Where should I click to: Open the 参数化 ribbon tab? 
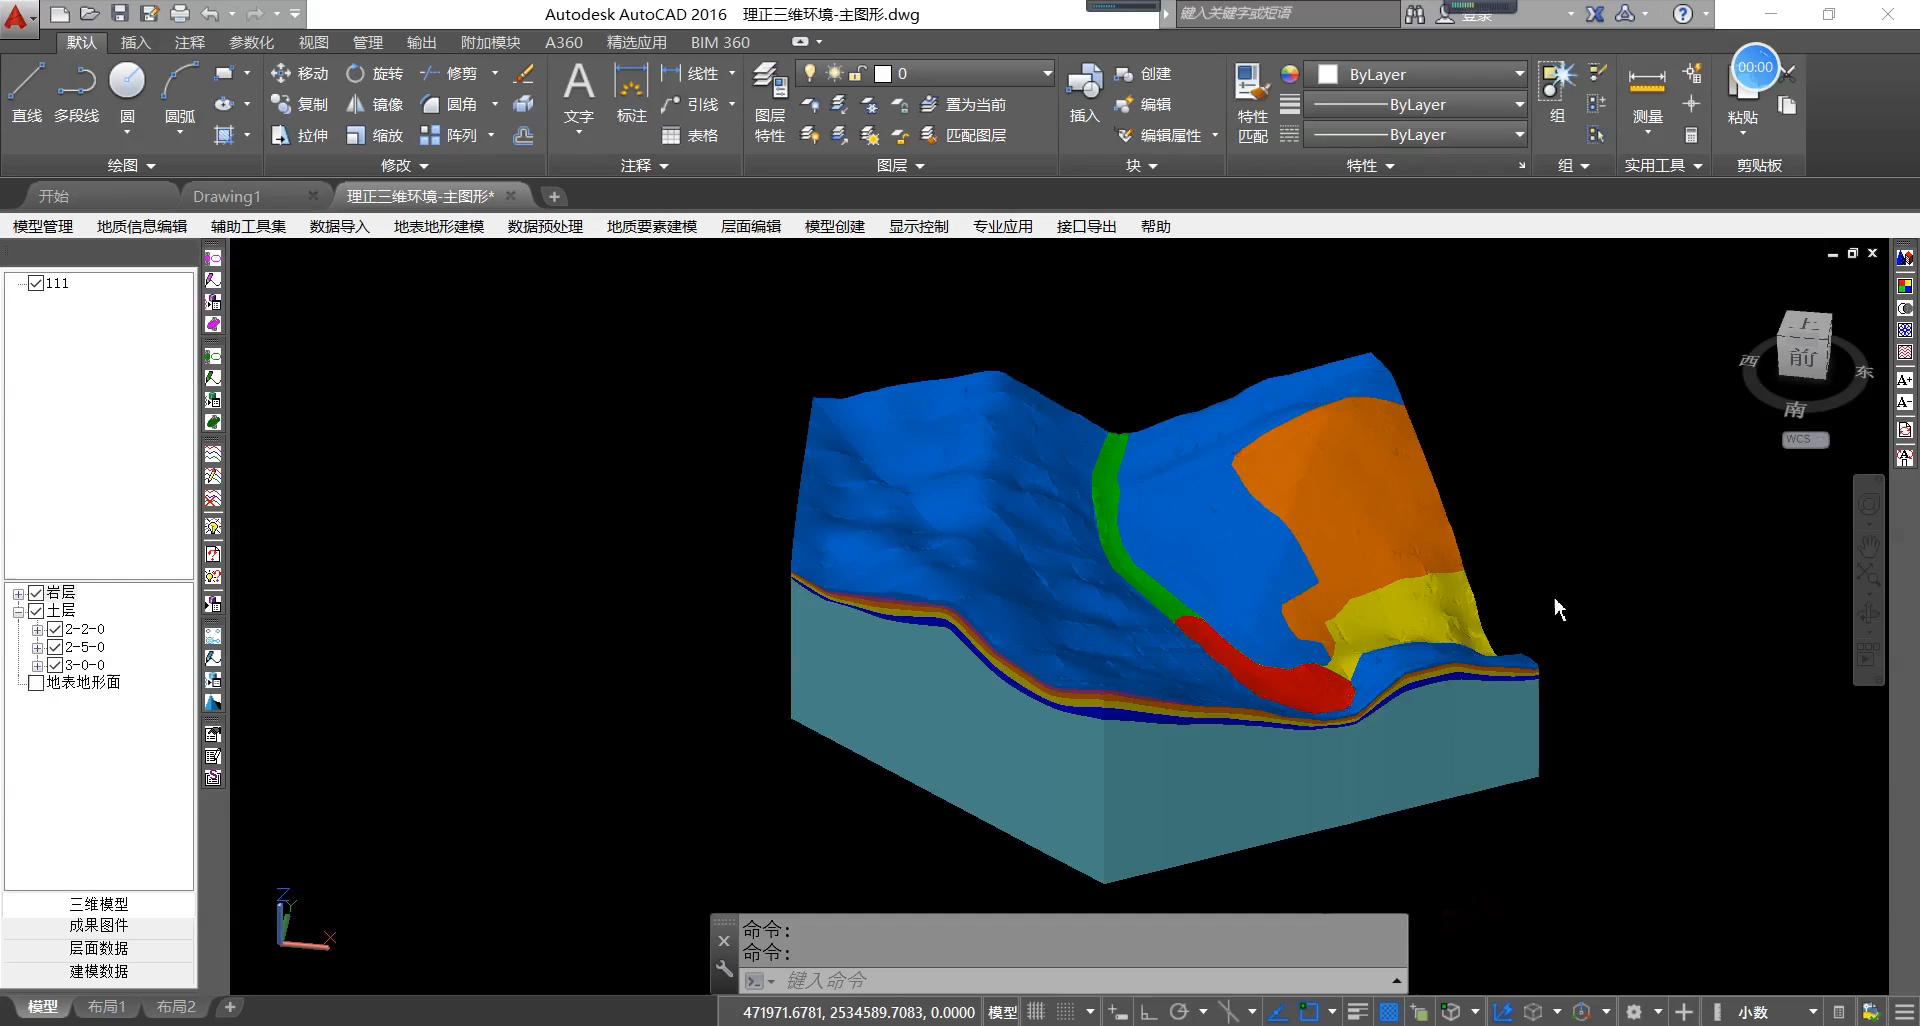coord(251,42)
